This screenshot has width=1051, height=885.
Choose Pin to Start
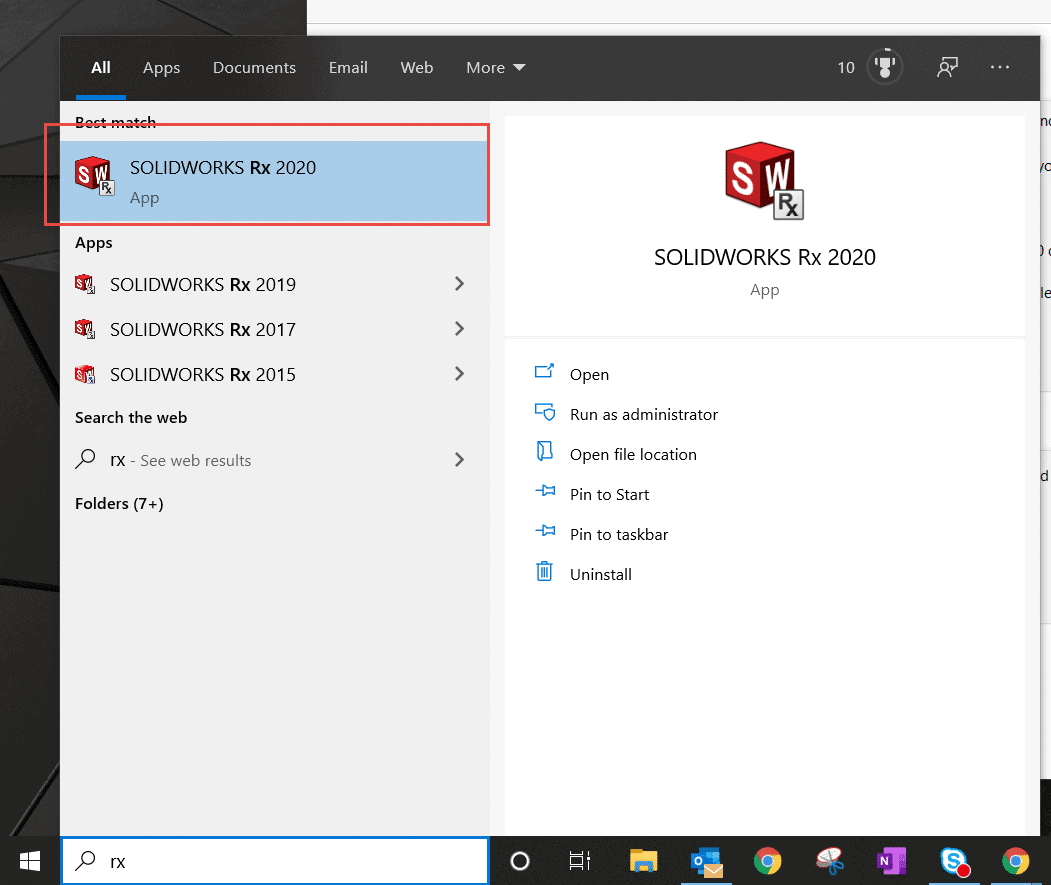pyautogui.click(x=609, y=494)
